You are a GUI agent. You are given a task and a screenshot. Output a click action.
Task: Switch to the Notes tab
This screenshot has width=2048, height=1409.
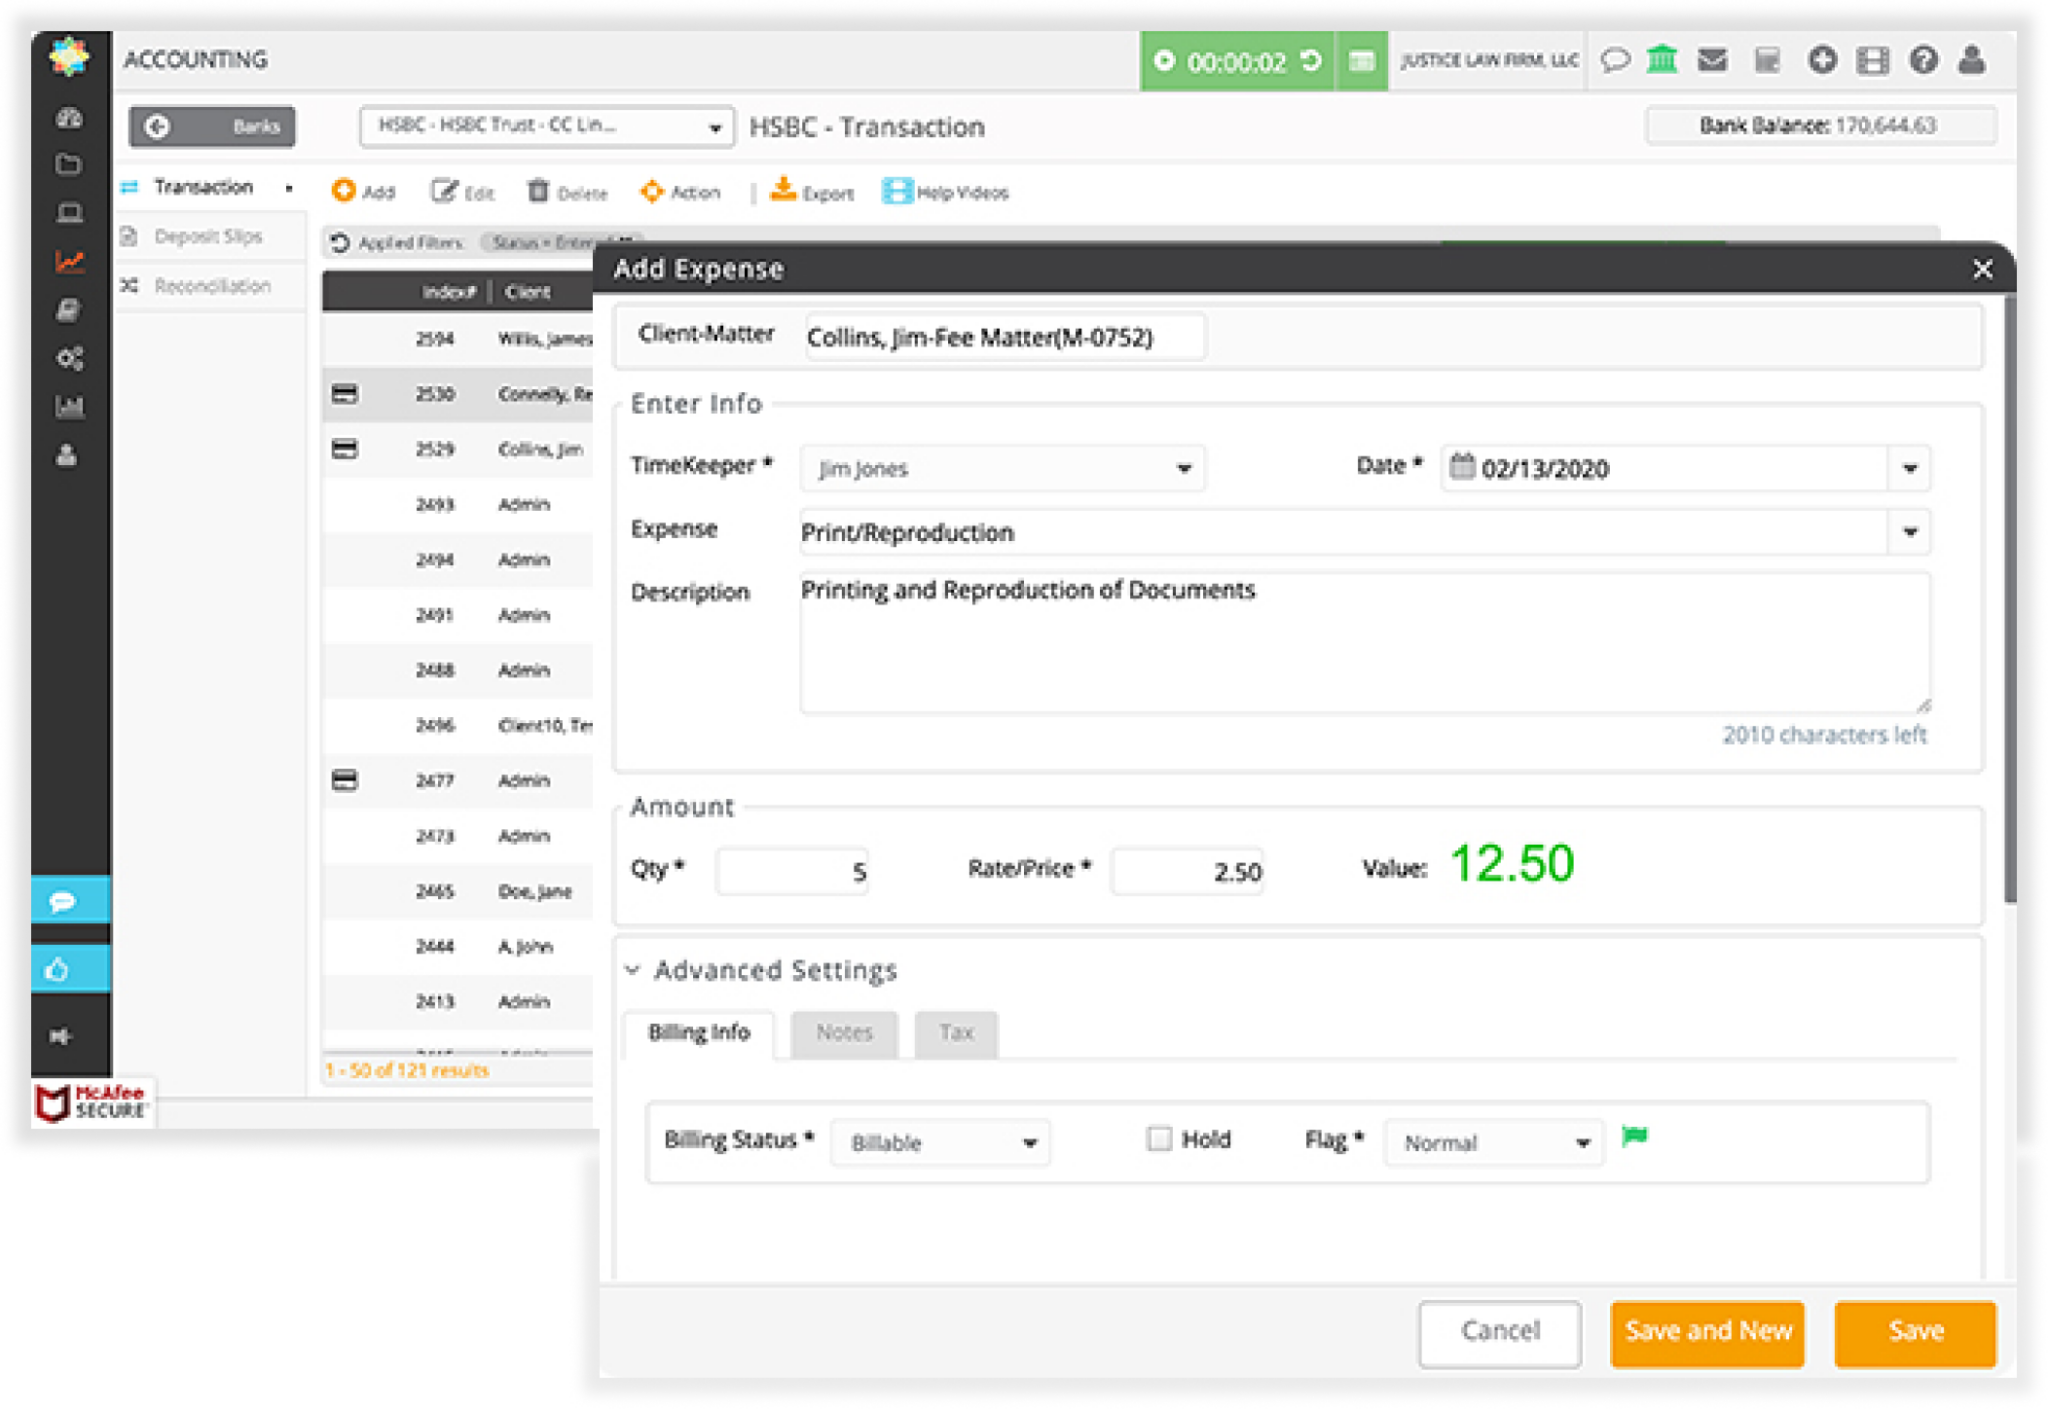pyautogui.click(x=844, y=1033)
